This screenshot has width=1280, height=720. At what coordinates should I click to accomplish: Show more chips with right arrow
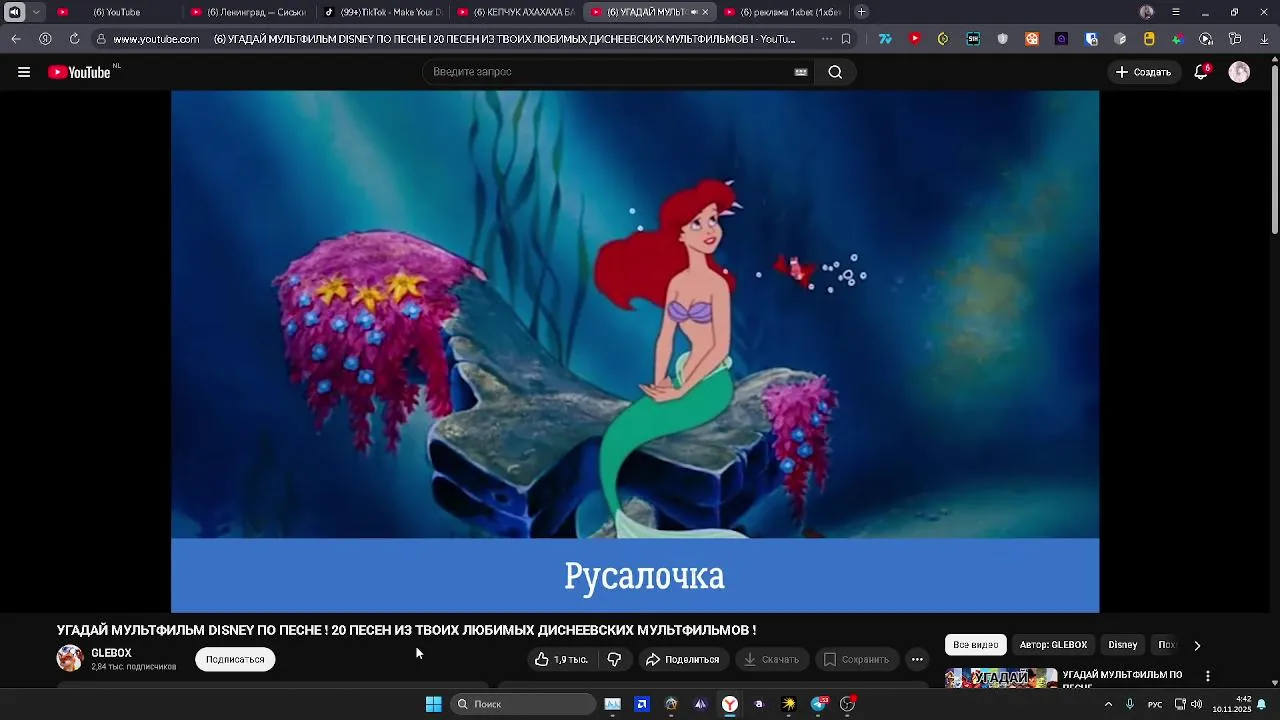pyautogui.click(x=1197, y=645)
